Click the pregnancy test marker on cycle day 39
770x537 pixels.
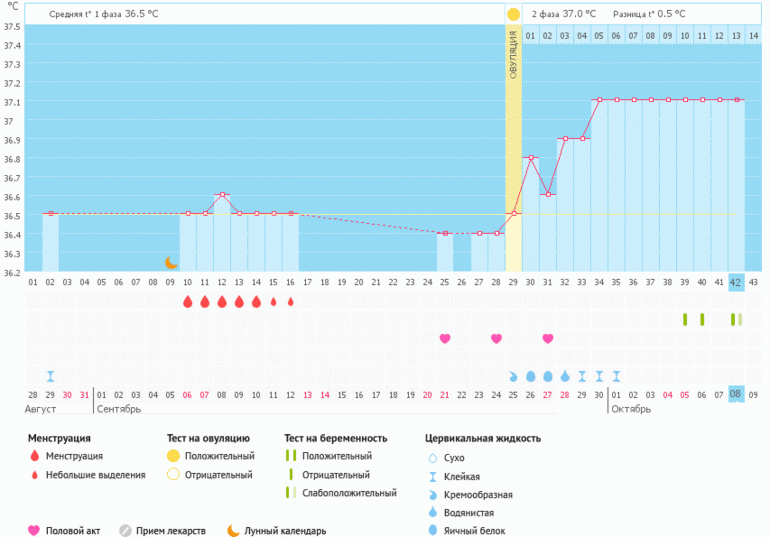[x=685, y=319]
